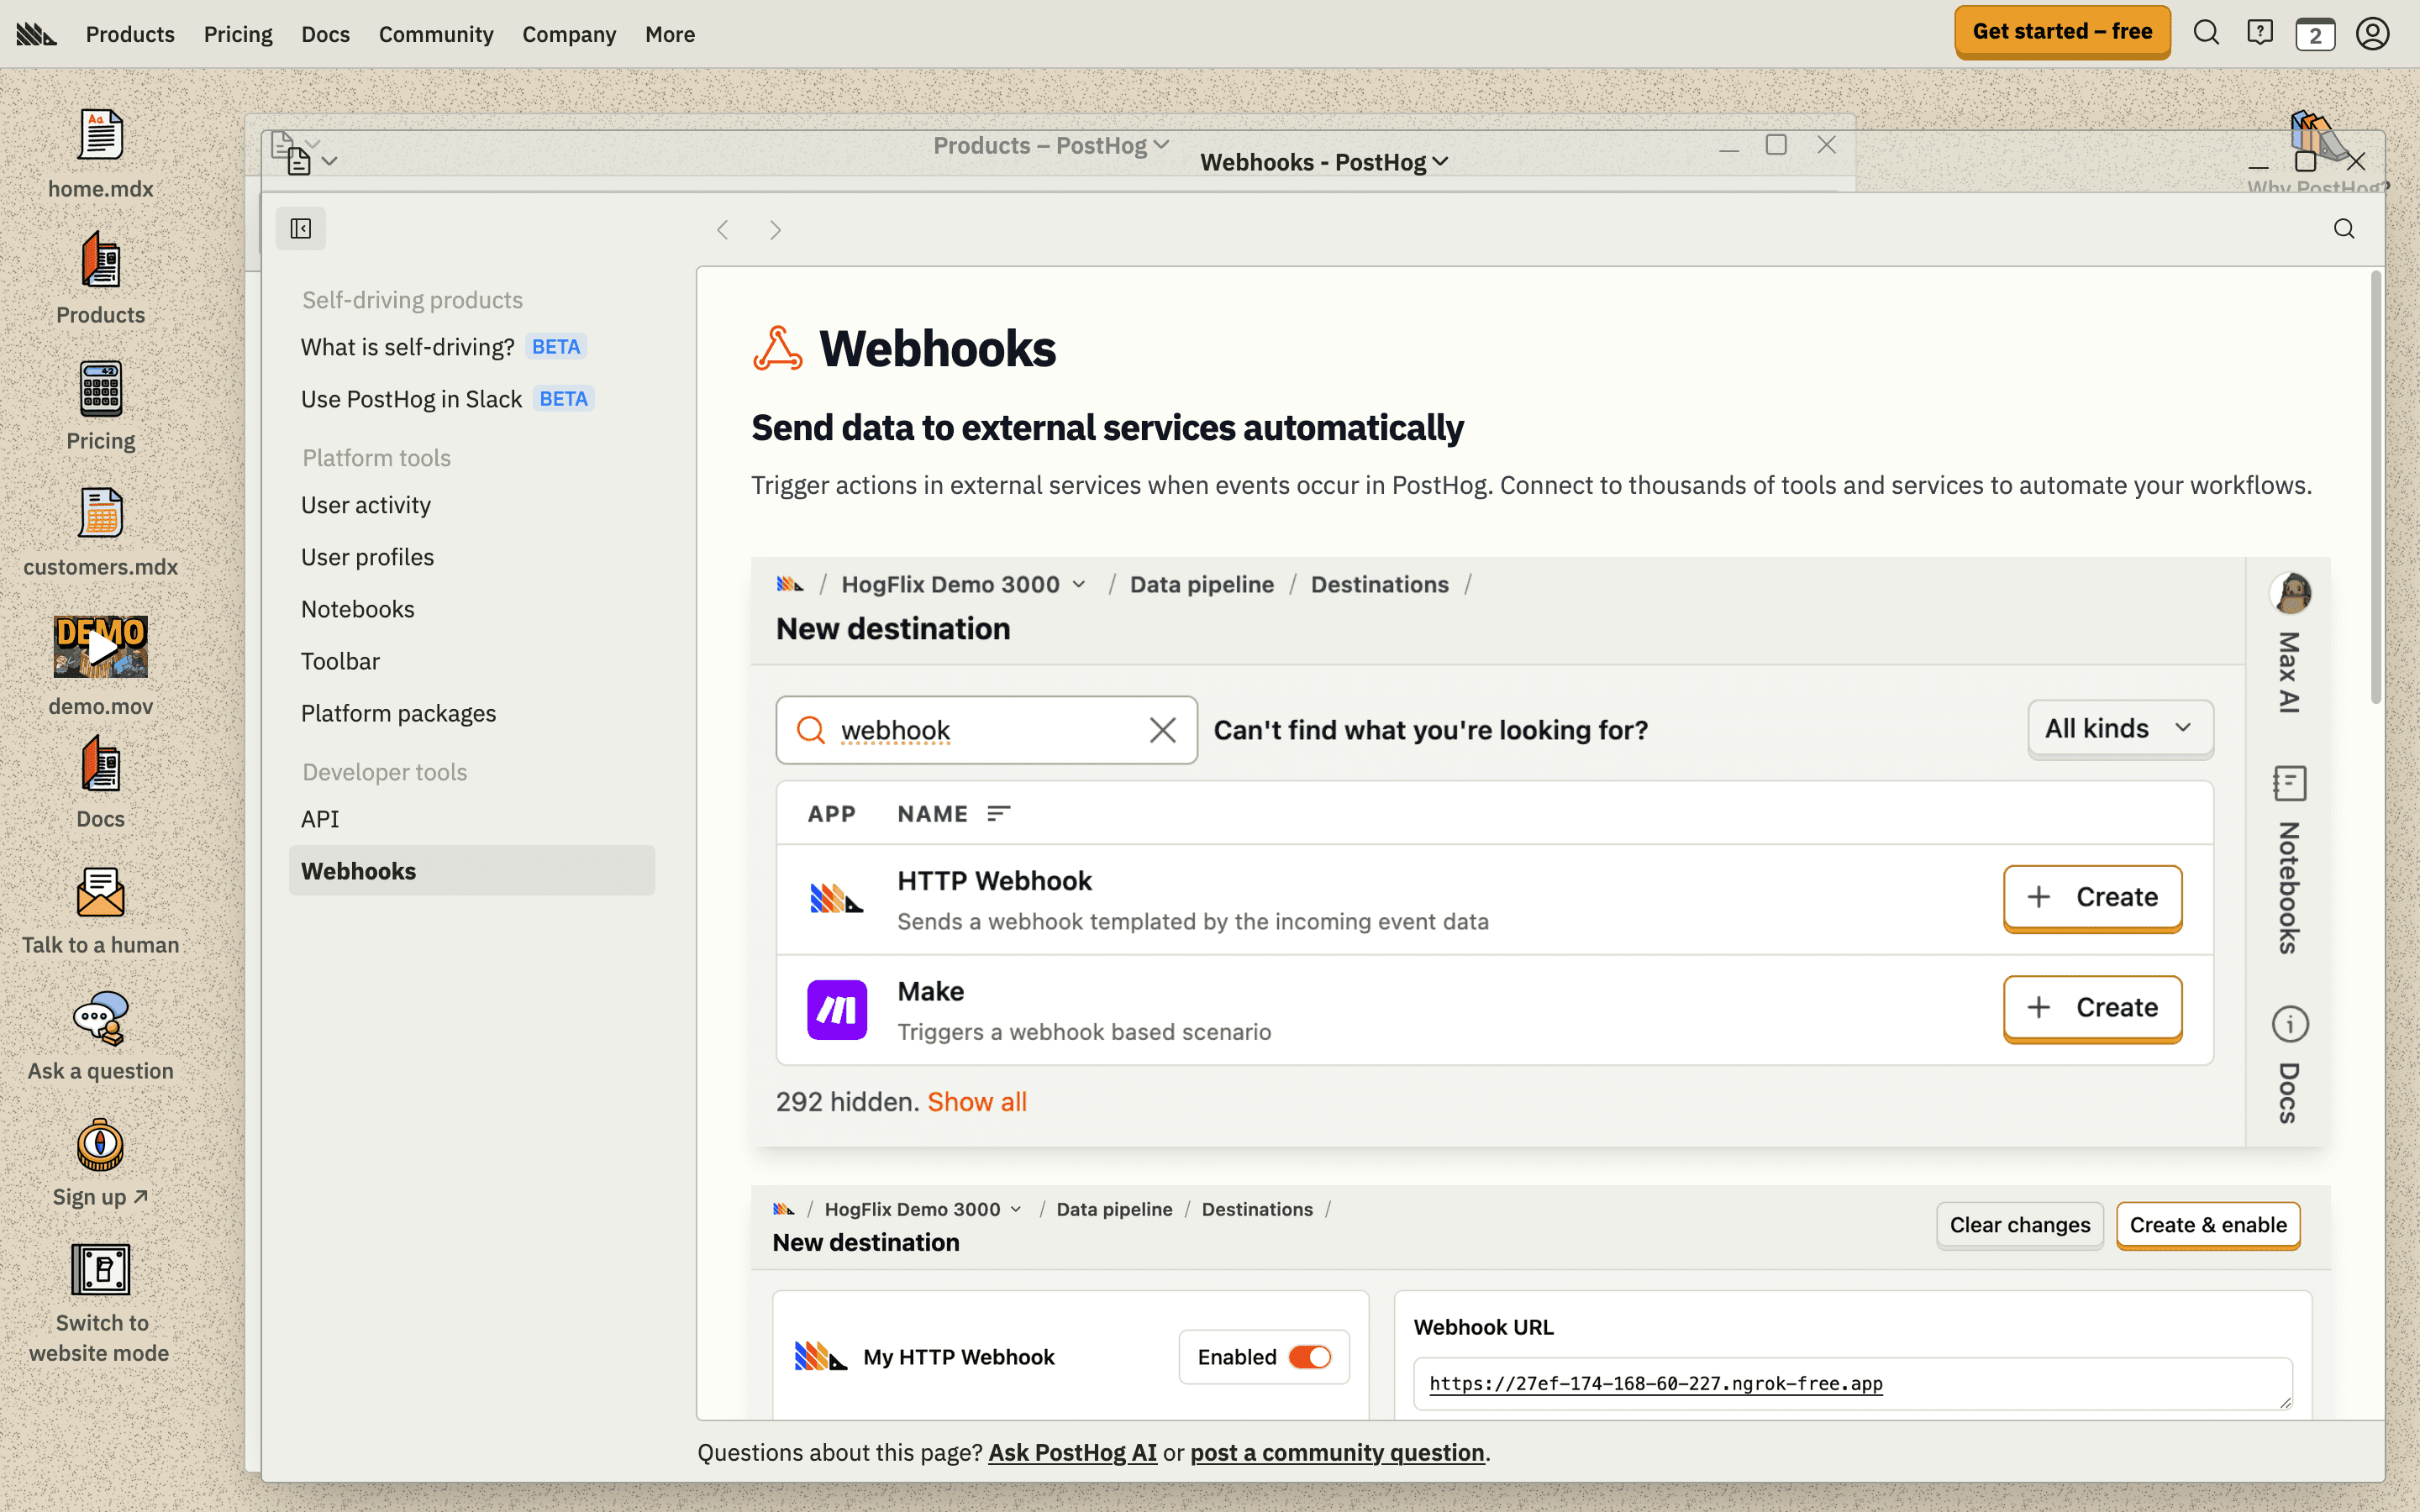Click the Get started – free button
The height and width of the screenshot is (1512, 2420).
click(2062, 32)
